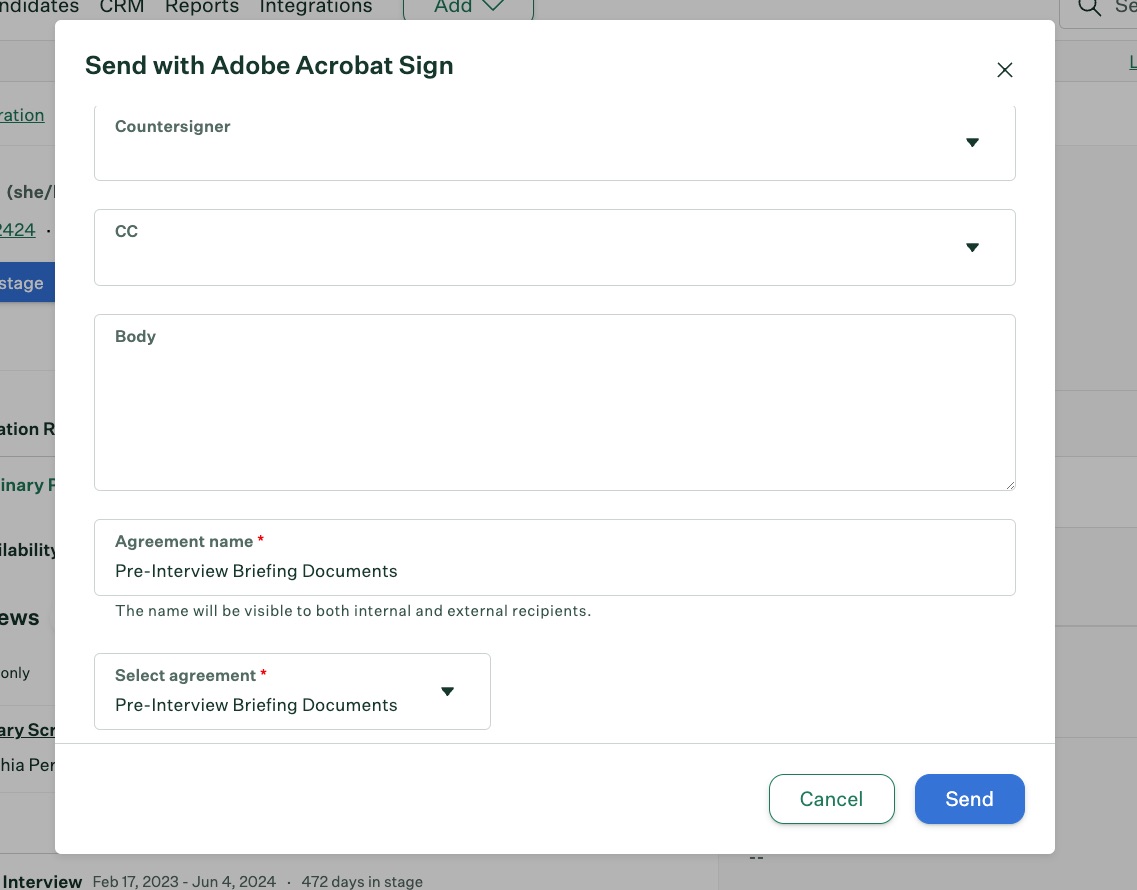Send the agreement

click(x=969, y=799)
